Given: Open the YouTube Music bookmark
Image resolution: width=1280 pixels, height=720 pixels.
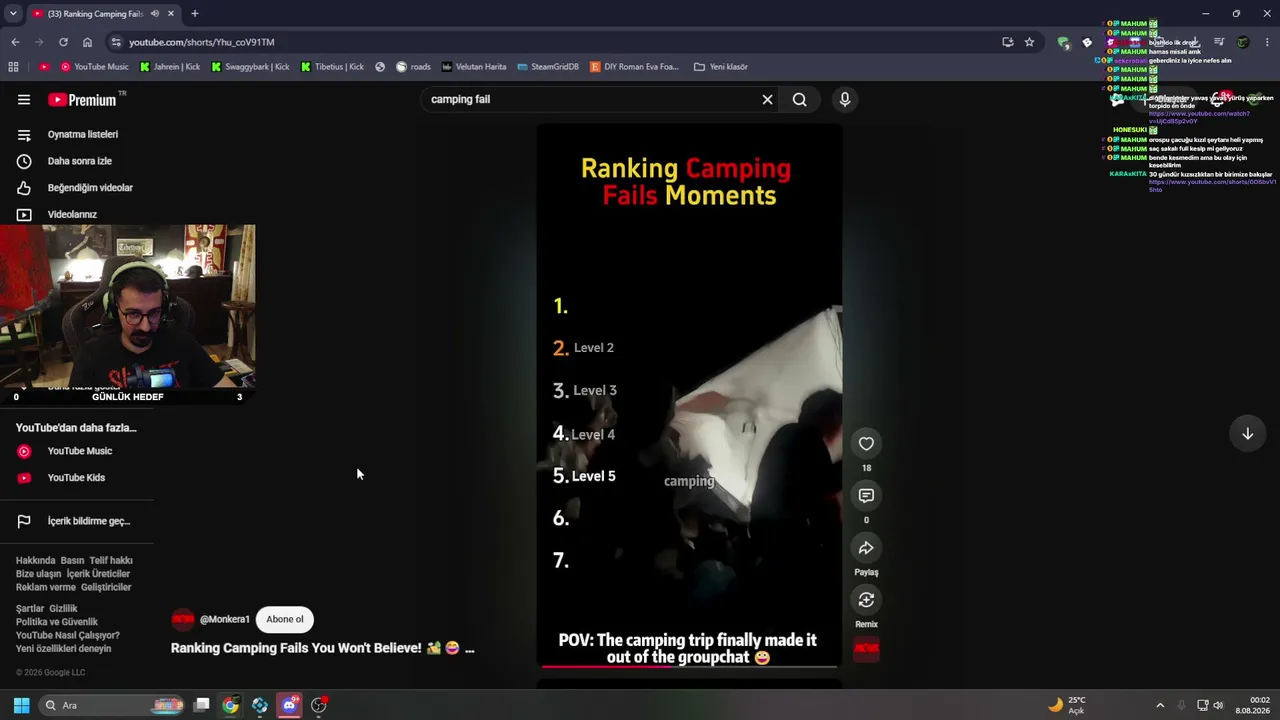Looking at the screenshot, I should coord(95,67).
